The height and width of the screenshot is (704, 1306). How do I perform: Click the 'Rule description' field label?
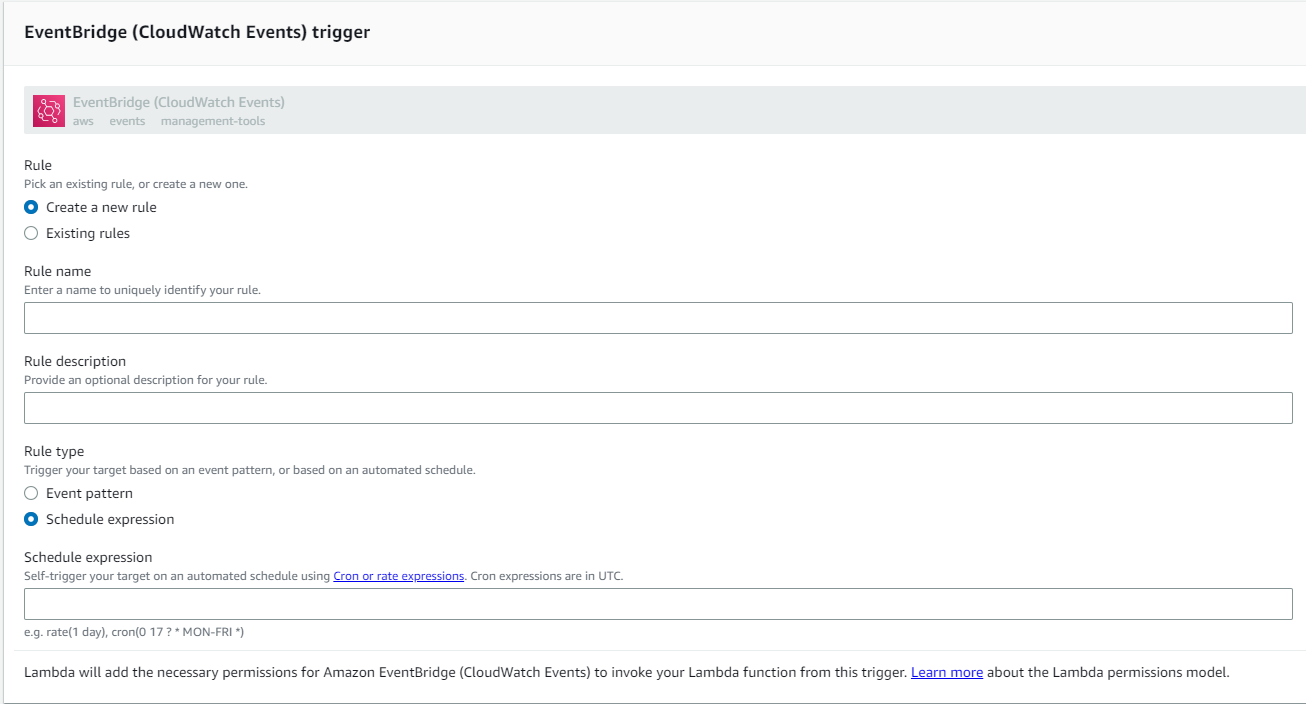[x=75, y=361]
